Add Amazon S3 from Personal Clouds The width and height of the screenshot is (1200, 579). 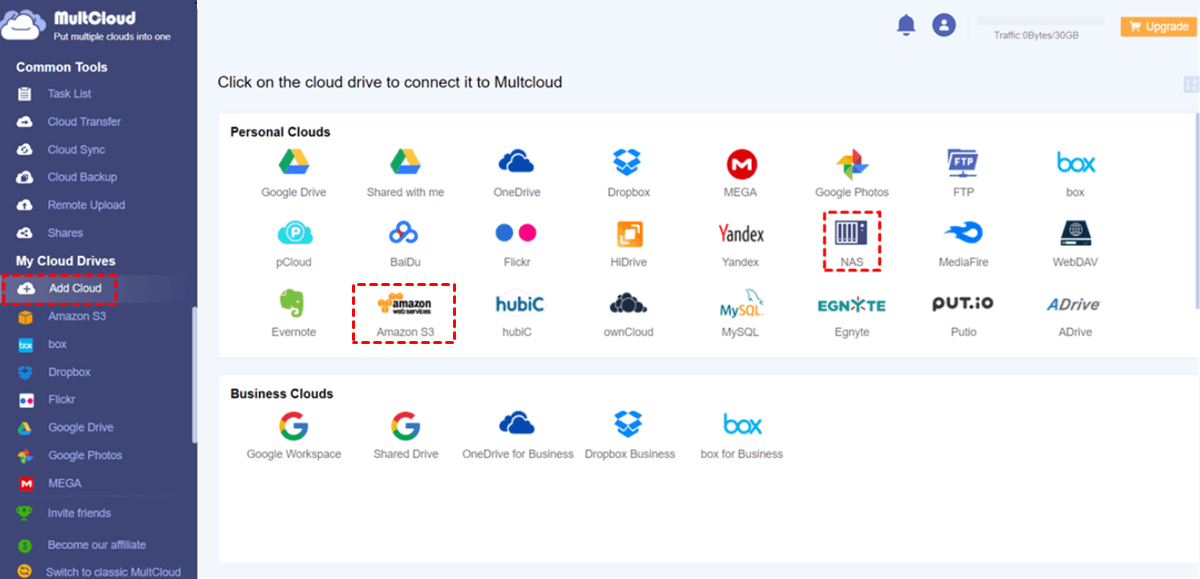pos(404,313)
